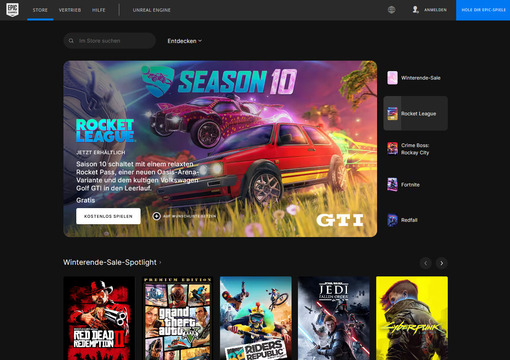Image resolution: width=510 pixels, height=360 pixels.
Task: Select Fortnite carousel label
Action: pyautogui.click(x=410, y=185)
